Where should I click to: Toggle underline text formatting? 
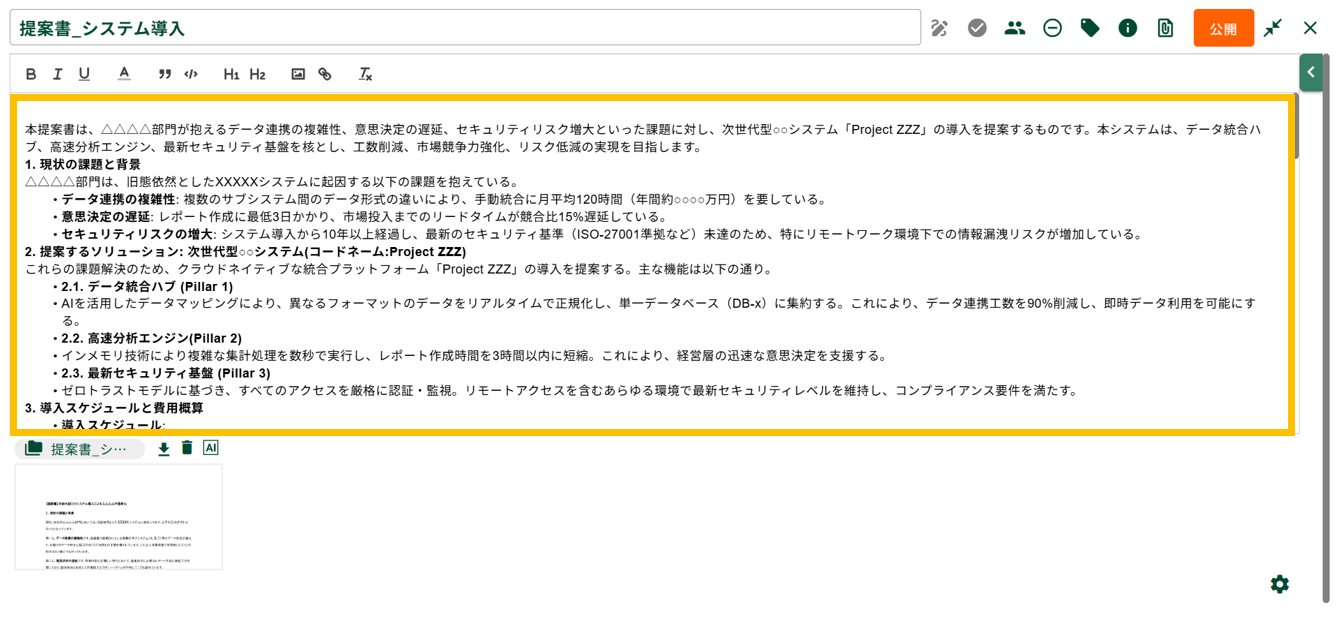84,74
